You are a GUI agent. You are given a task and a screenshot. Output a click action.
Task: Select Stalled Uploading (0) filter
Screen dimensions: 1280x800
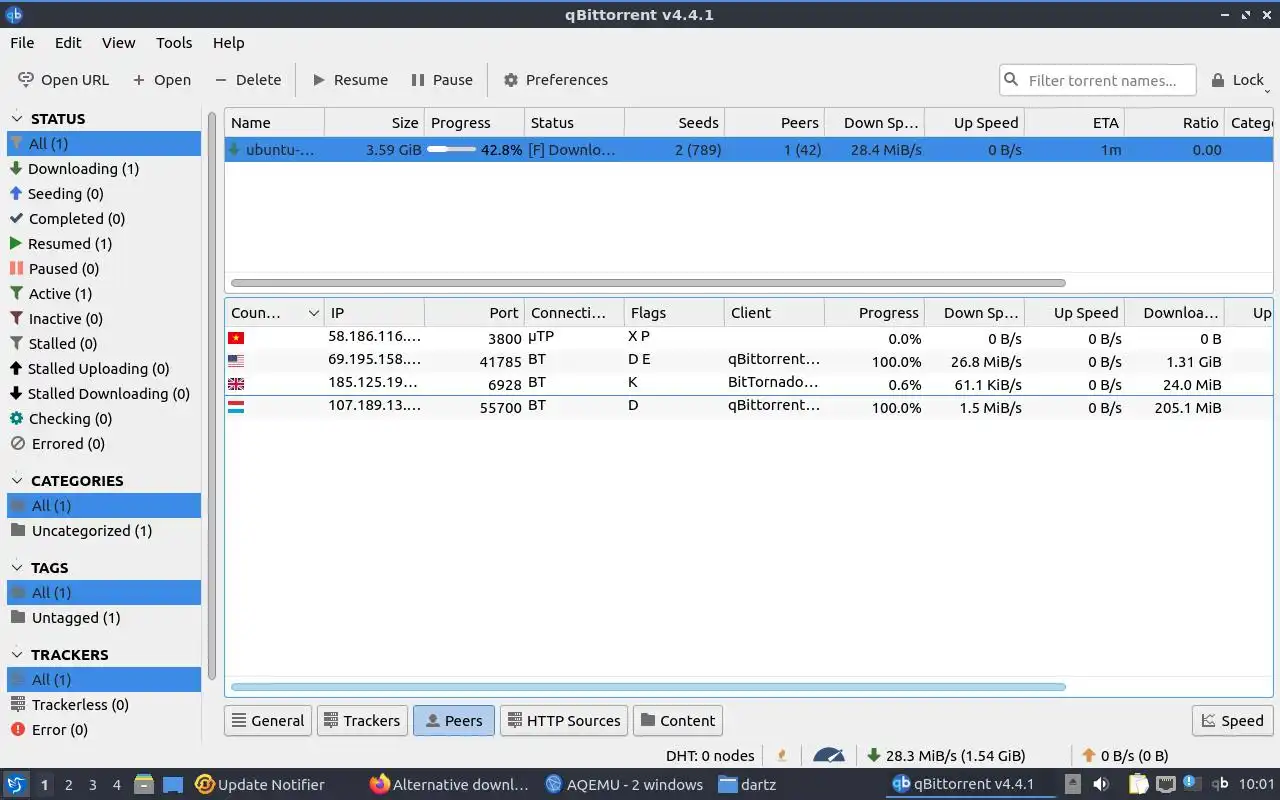(104, 369)
